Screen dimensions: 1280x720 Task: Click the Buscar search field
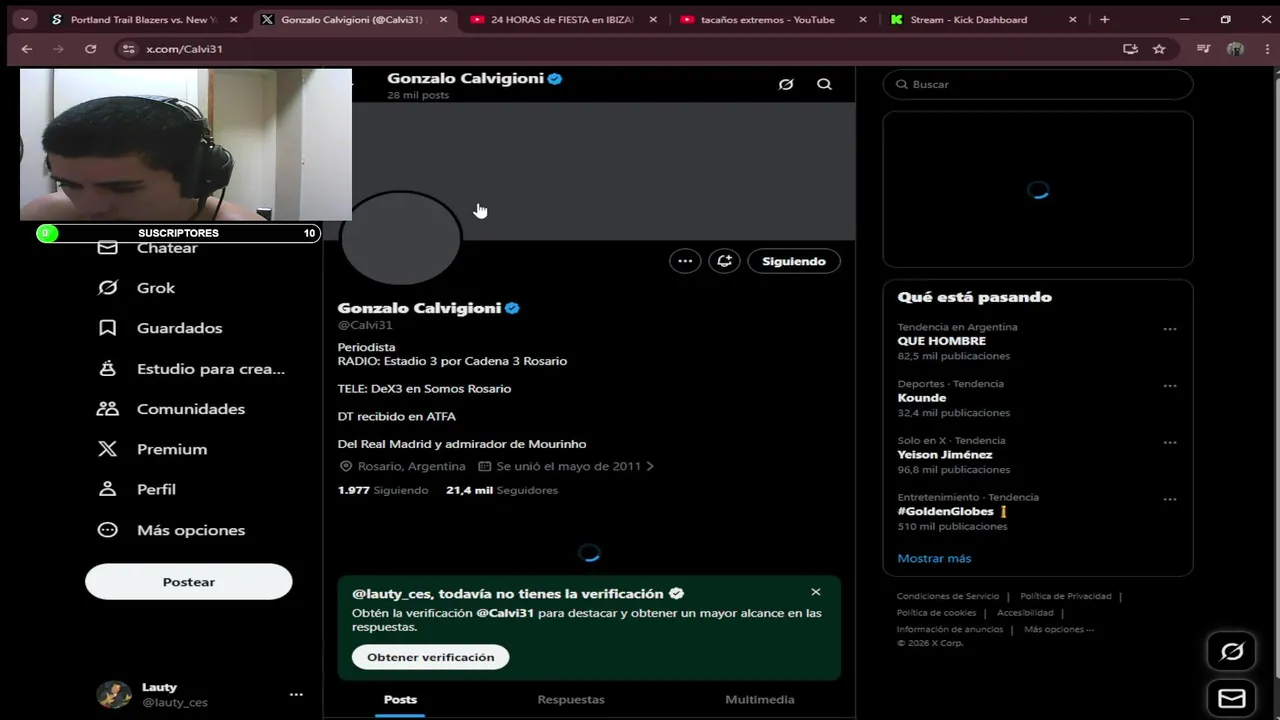click(1038, 84)
